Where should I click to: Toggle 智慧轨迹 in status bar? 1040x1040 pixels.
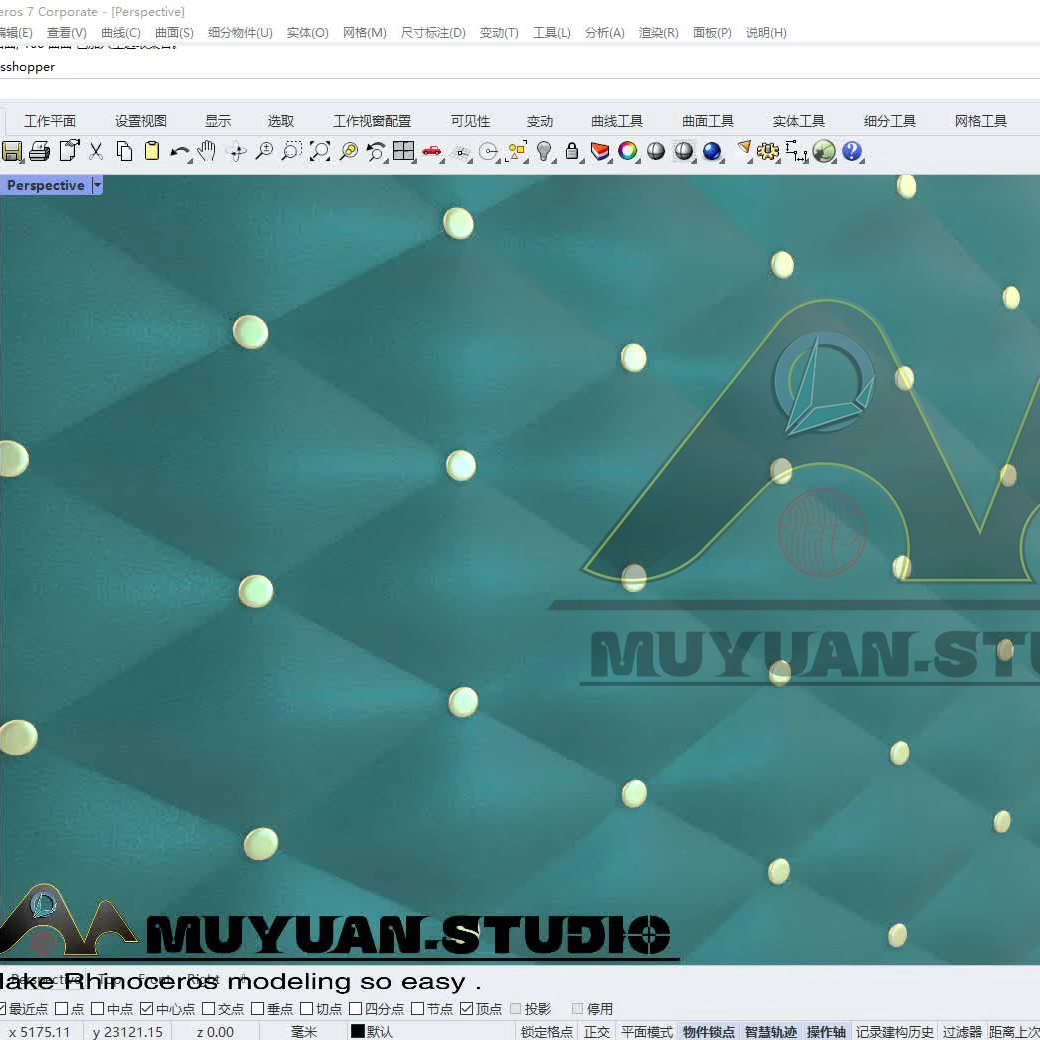tap(771, 1031)
